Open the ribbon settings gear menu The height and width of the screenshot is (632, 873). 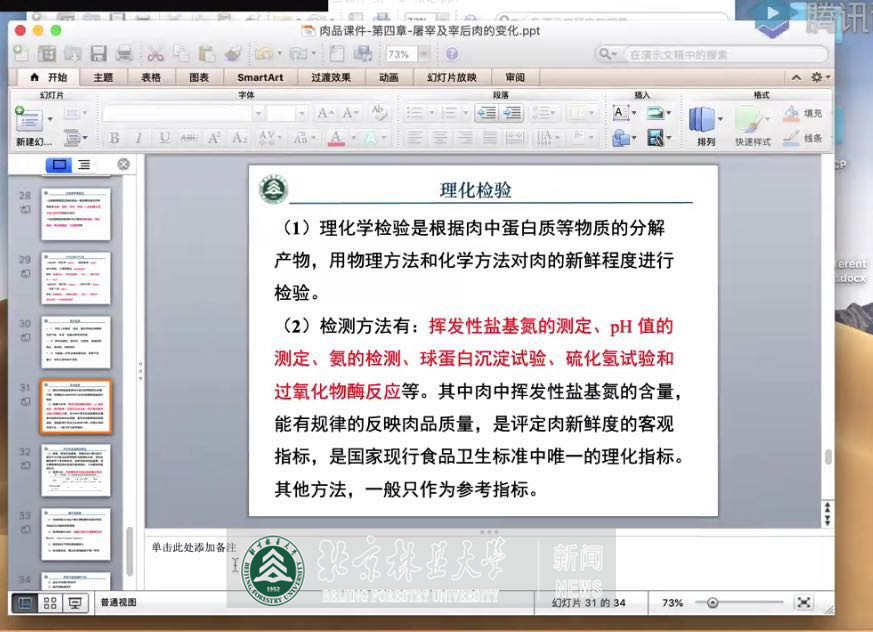(x=820, y=77)
